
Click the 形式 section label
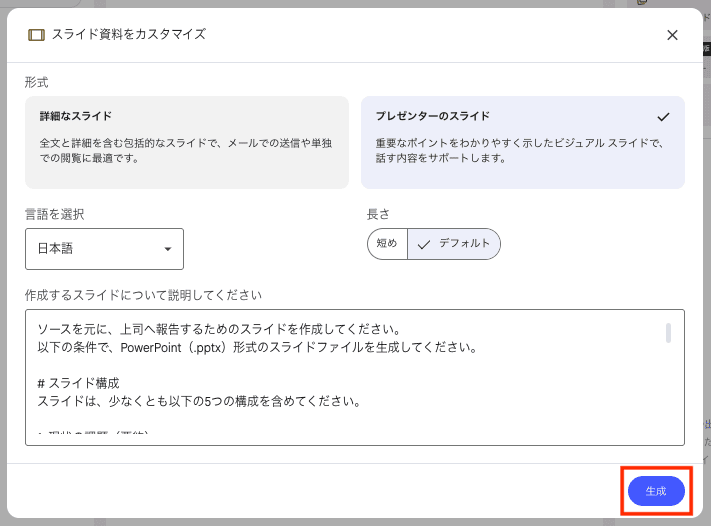pos(36,83)
